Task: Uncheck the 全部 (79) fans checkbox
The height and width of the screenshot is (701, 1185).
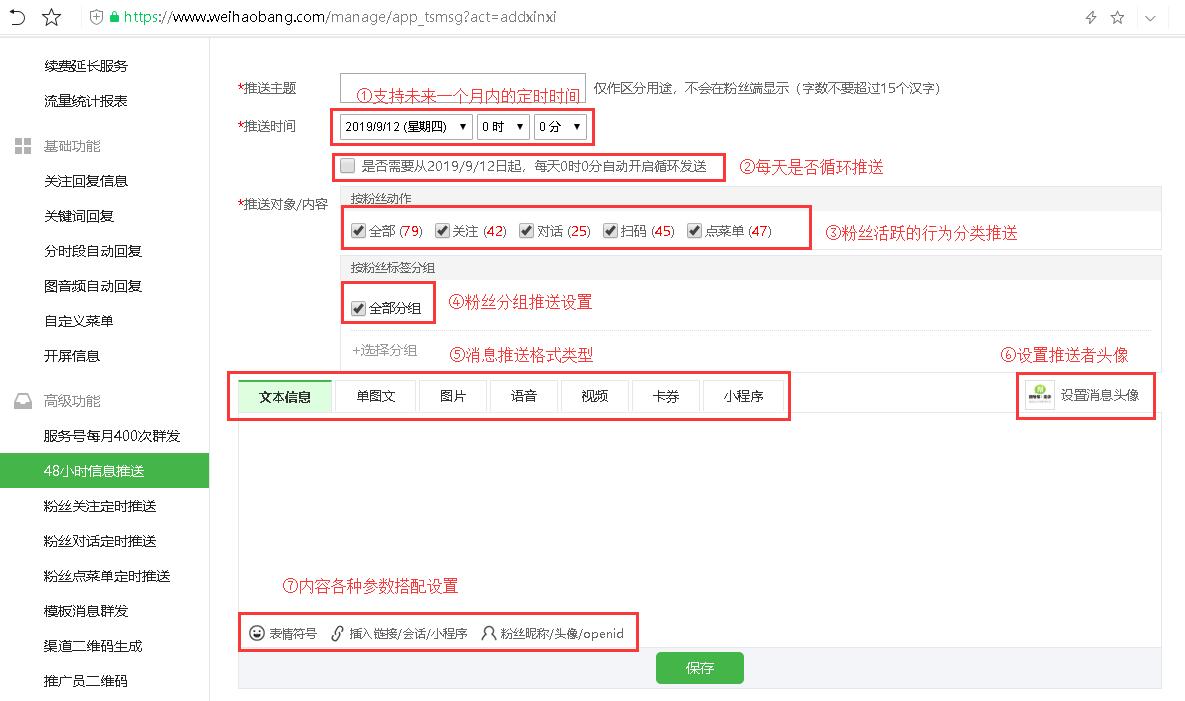Action: click(x=359, y=231)
